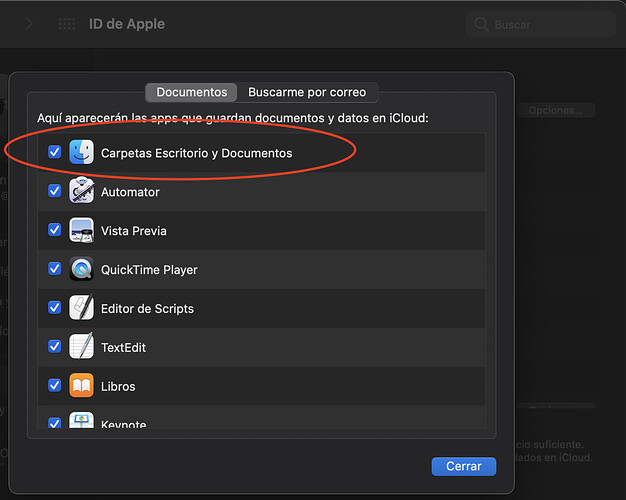
Task: Click the QuickTime Player app icon
Action: click(81, 269)
